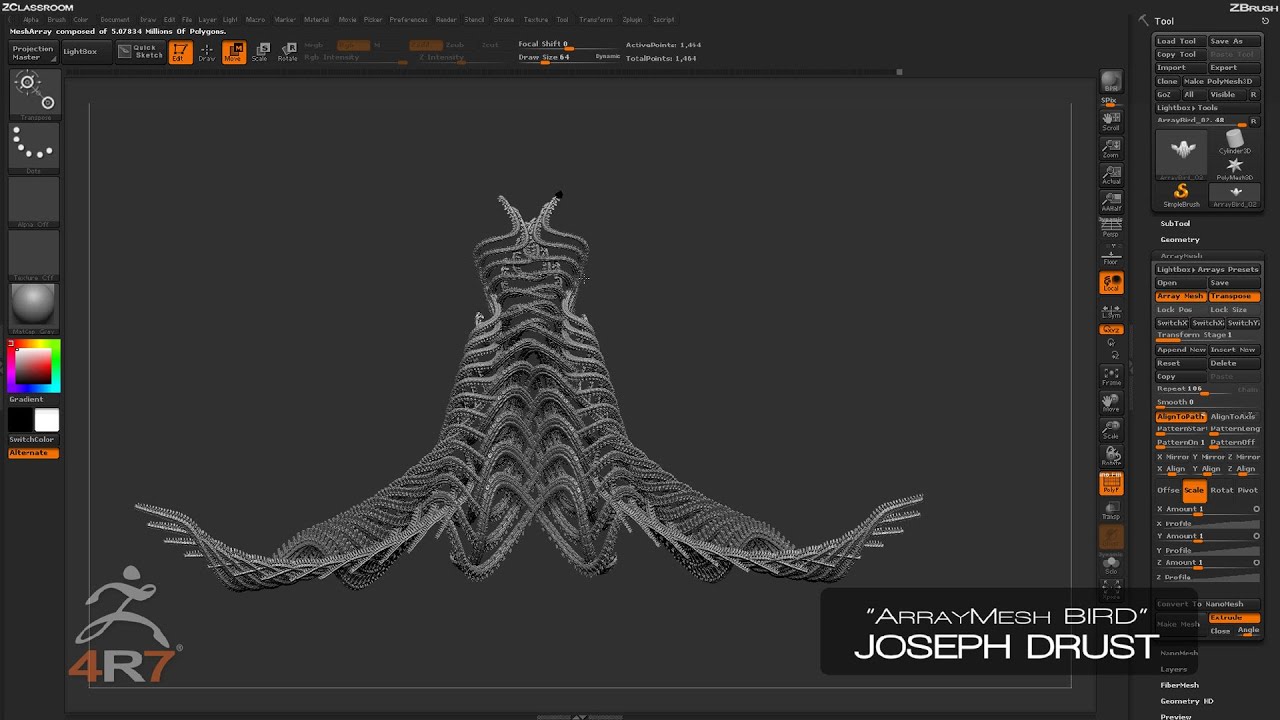
Task: Open the Material menu
Action: click(x=316, y=19)
